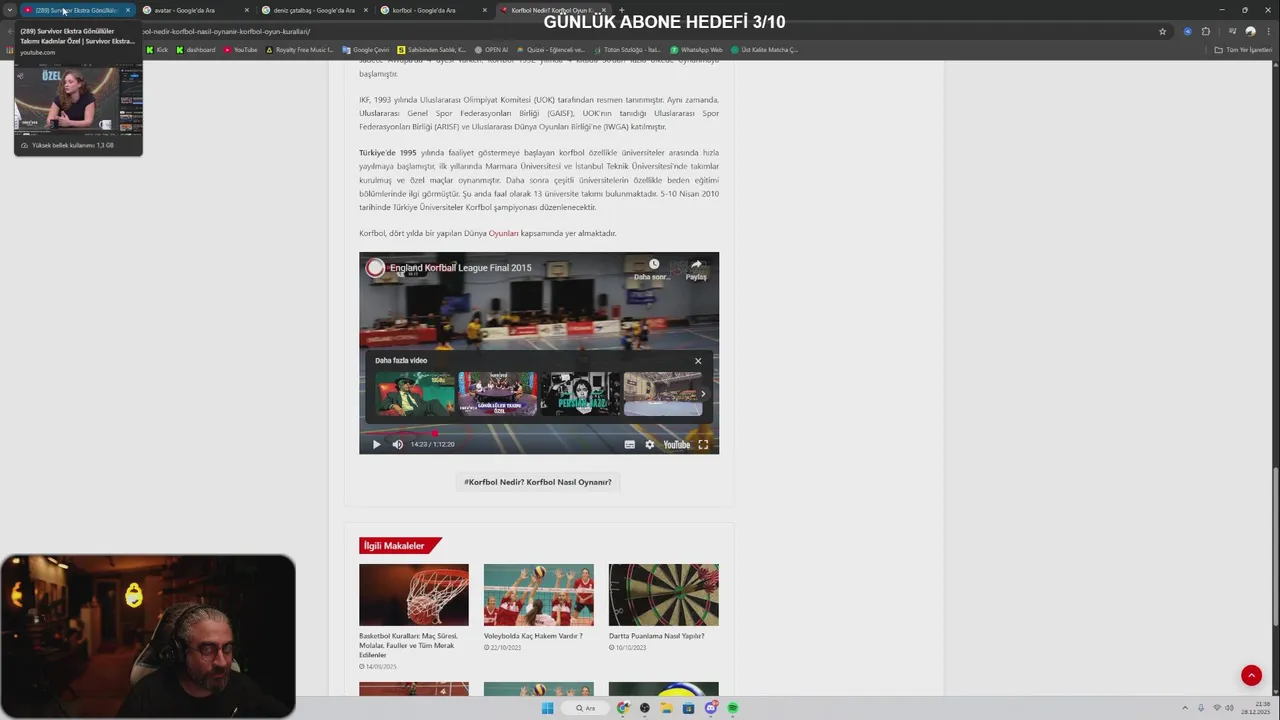Click the Paylaş share icon on video
The width and height of the screenshot is (1280, 720).
(x=696, y=265)
